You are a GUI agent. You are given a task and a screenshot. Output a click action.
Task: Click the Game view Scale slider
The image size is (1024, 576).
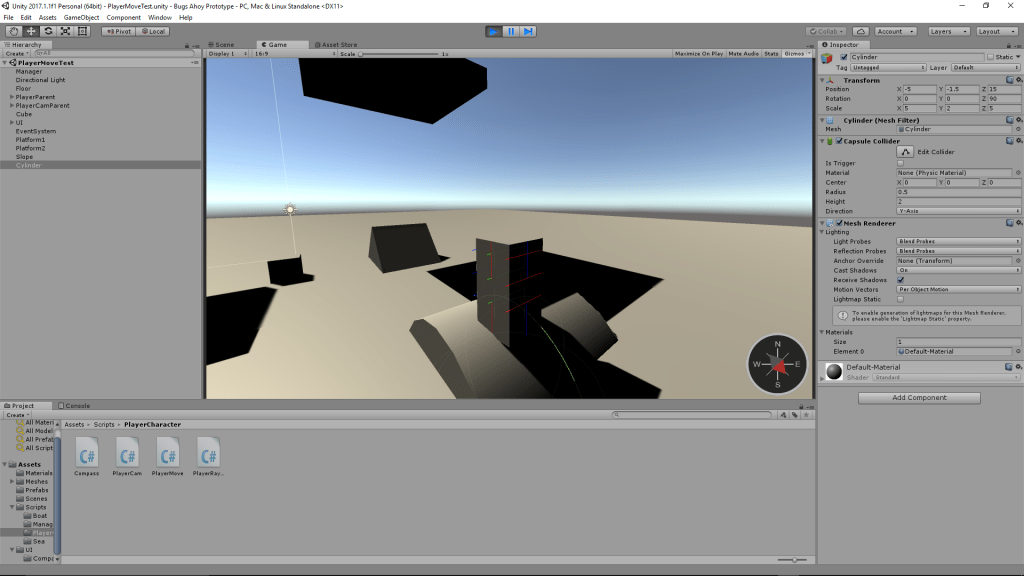pyautogui.click(x=400, y=54)
